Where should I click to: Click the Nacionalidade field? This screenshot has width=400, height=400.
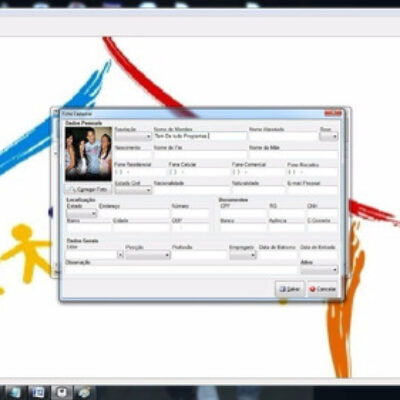(x=191, y=190)
